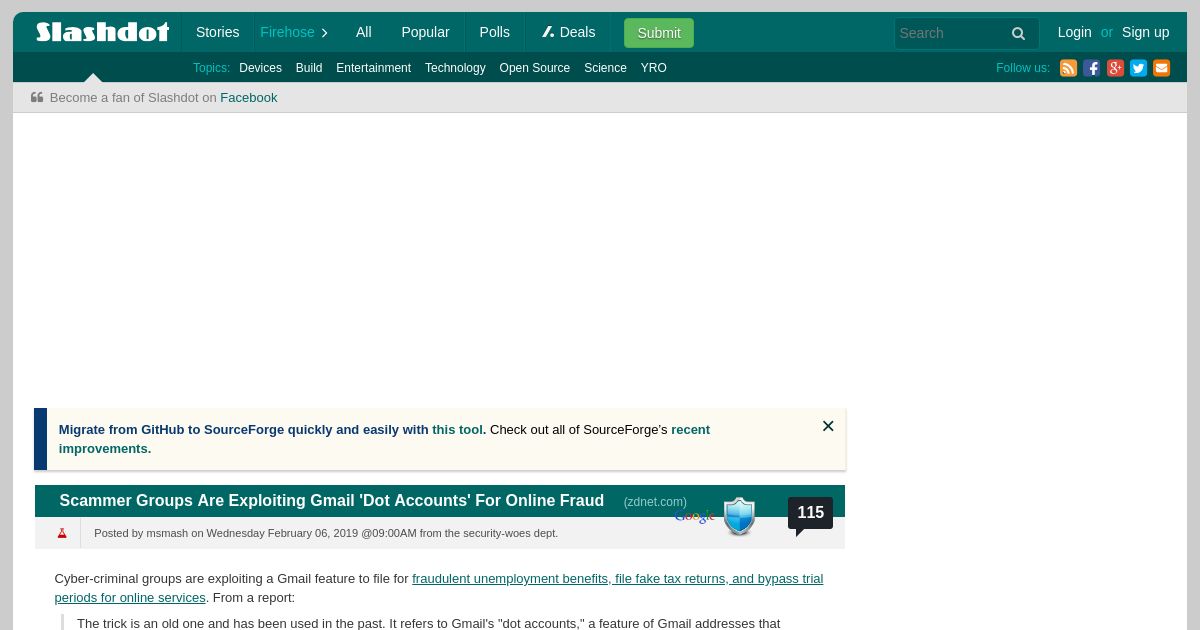The height and width of the screenshot is (630, 1200).
Task: Dismiss the SourceForge migration notice
Action: (x=828, y=426)
